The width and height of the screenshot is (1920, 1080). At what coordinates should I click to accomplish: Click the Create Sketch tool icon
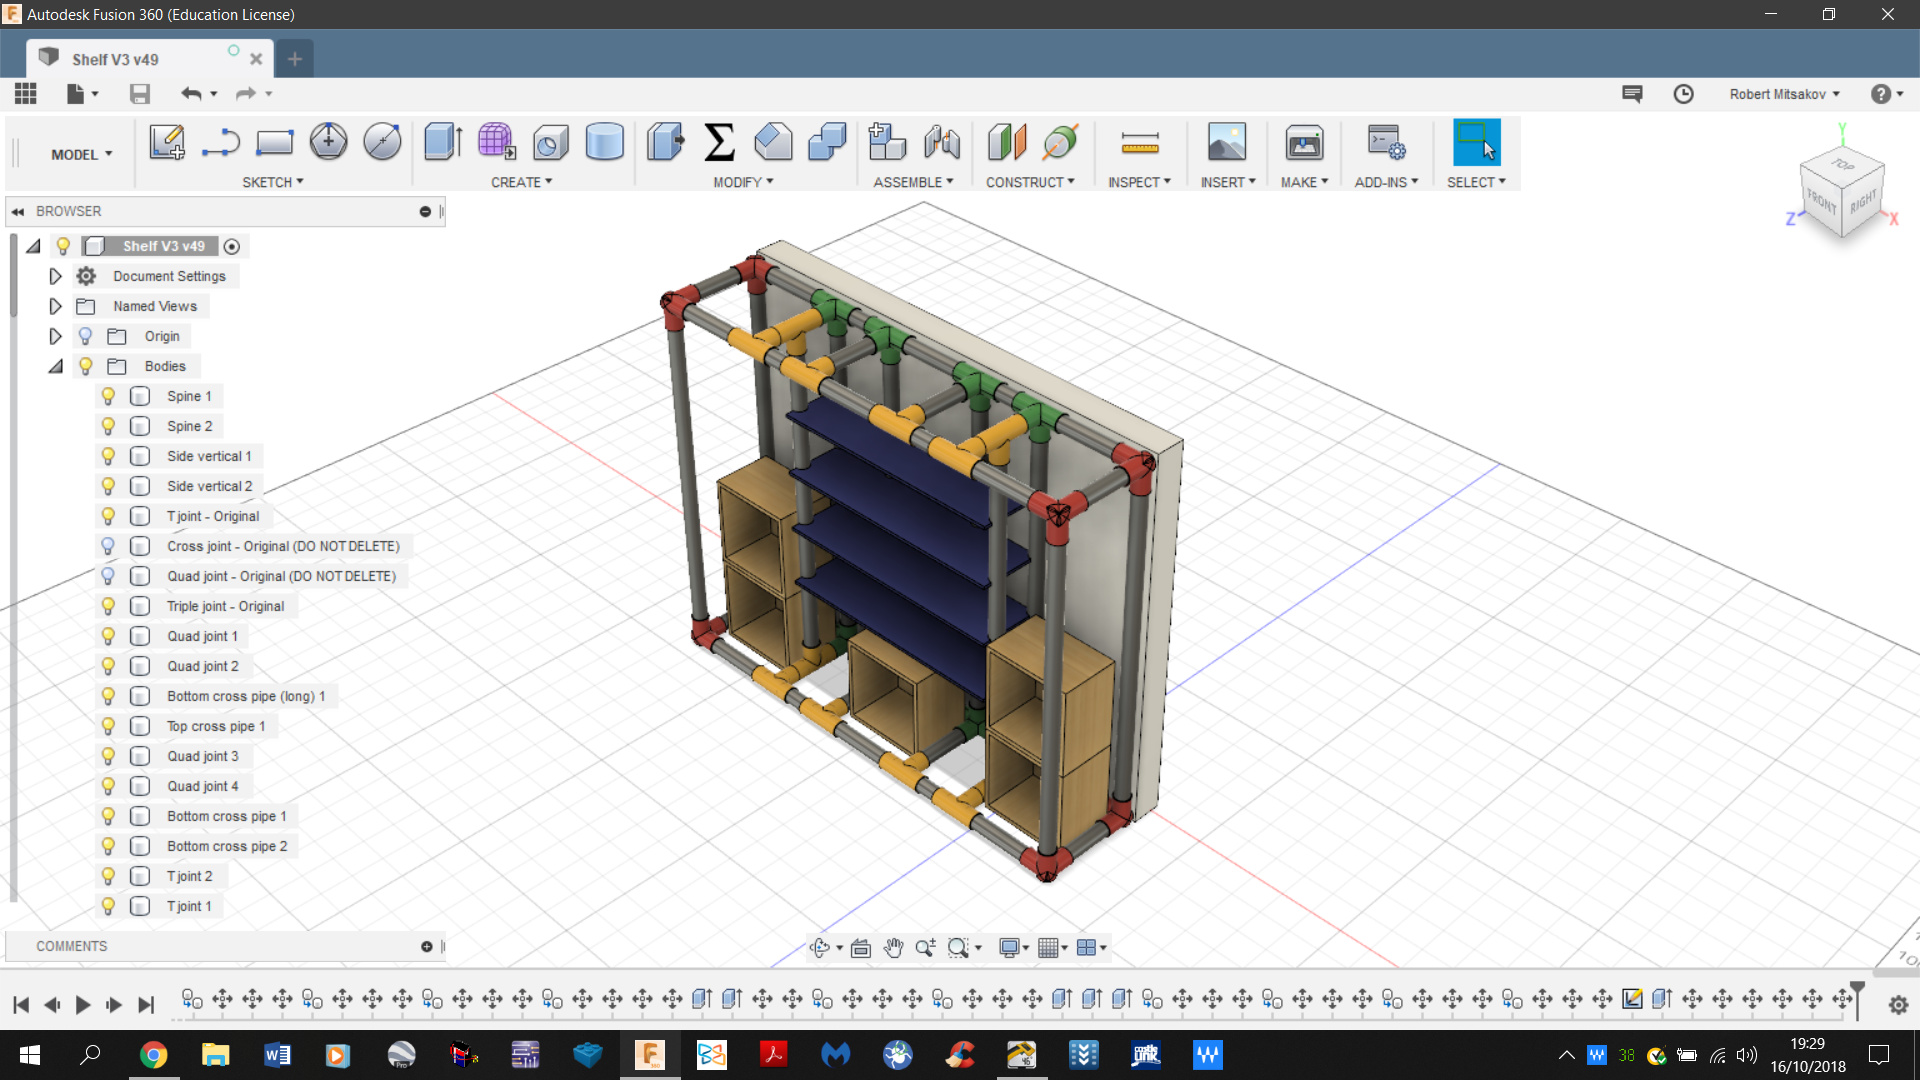167,142
